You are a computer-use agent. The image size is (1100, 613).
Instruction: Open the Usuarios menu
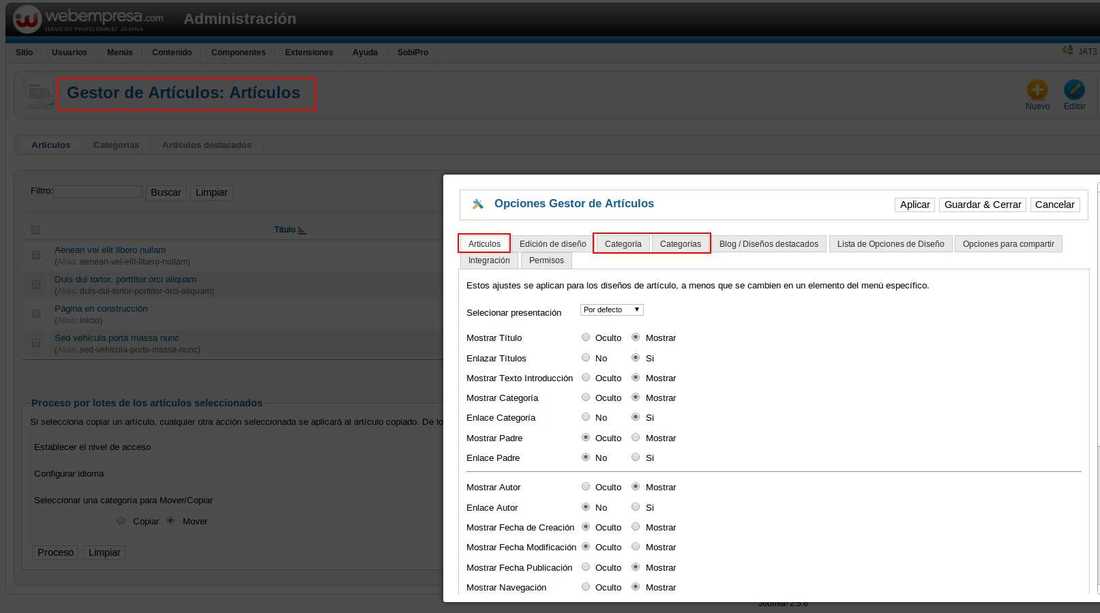coord(69,52)
